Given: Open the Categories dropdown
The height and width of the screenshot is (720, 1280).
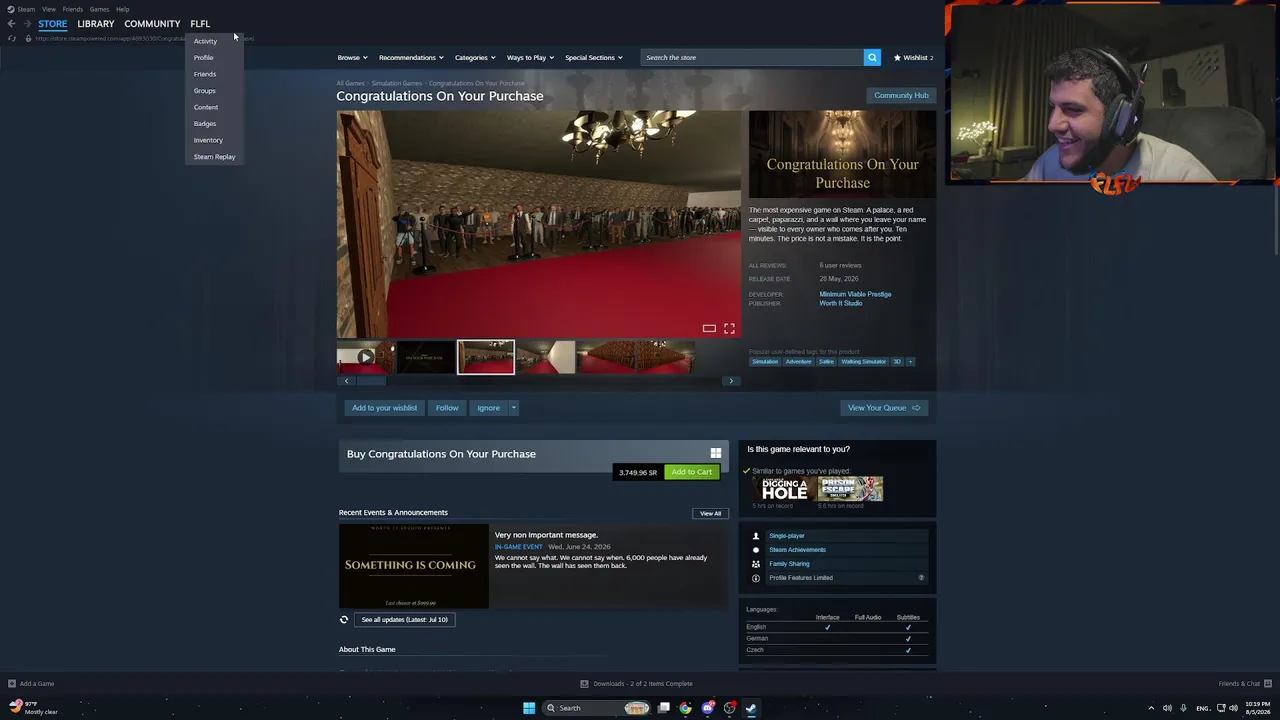Looking at the screenshot, I should [475, 58].
